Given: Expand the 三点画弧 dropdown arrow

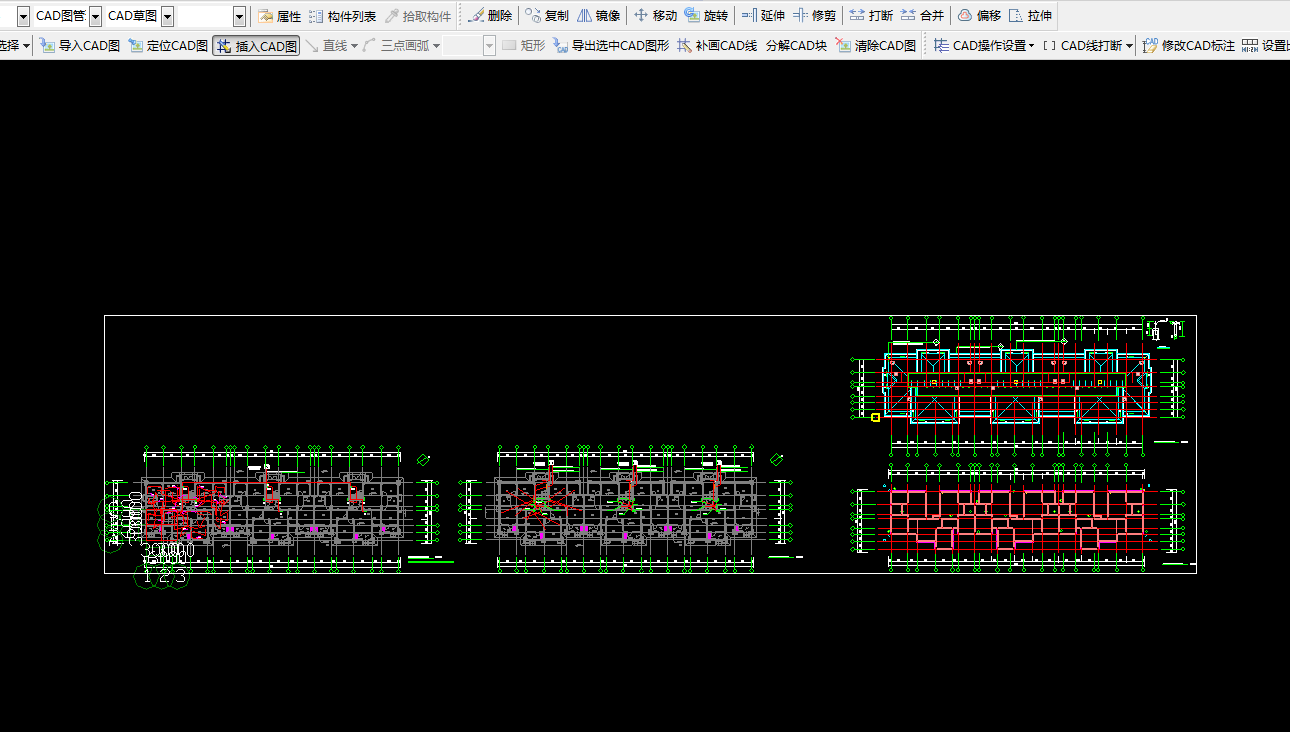Looking at the screenshot, I should click(x=436, y=46).
